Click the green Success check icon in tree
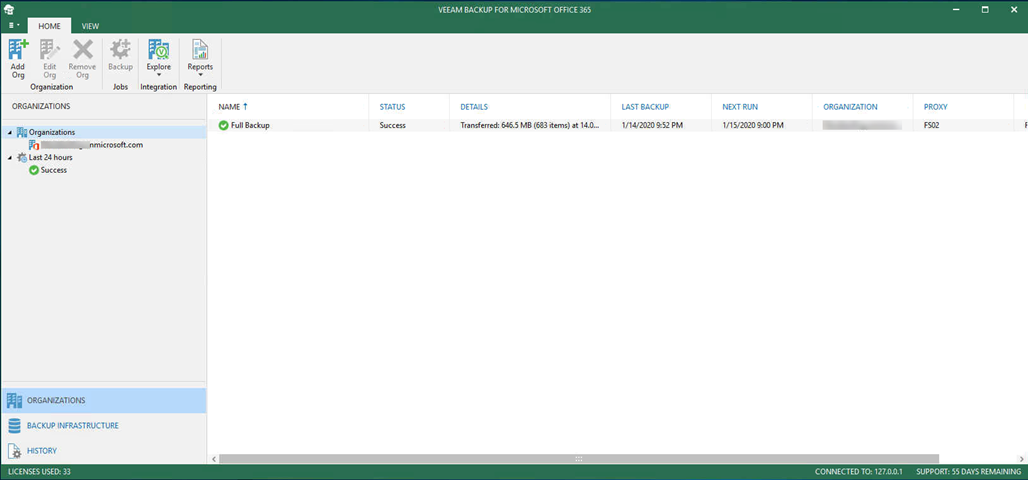 click(x=33, y=170)
